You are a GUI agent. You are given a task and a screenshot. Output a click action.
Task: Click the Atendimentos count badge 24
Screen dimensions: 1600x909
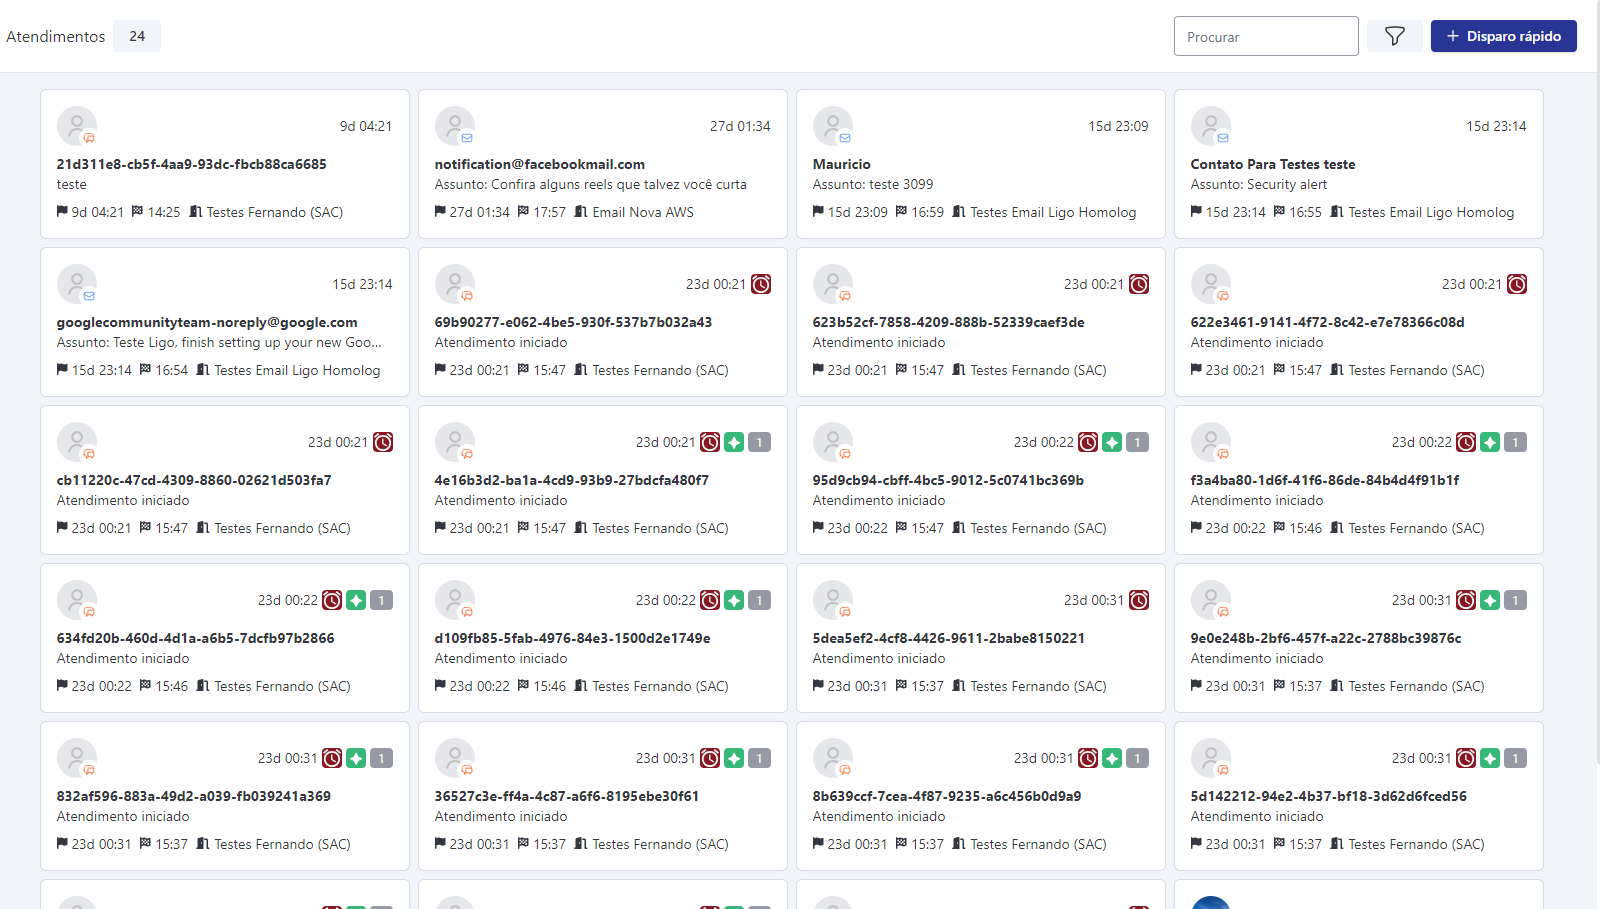[137, 36]
